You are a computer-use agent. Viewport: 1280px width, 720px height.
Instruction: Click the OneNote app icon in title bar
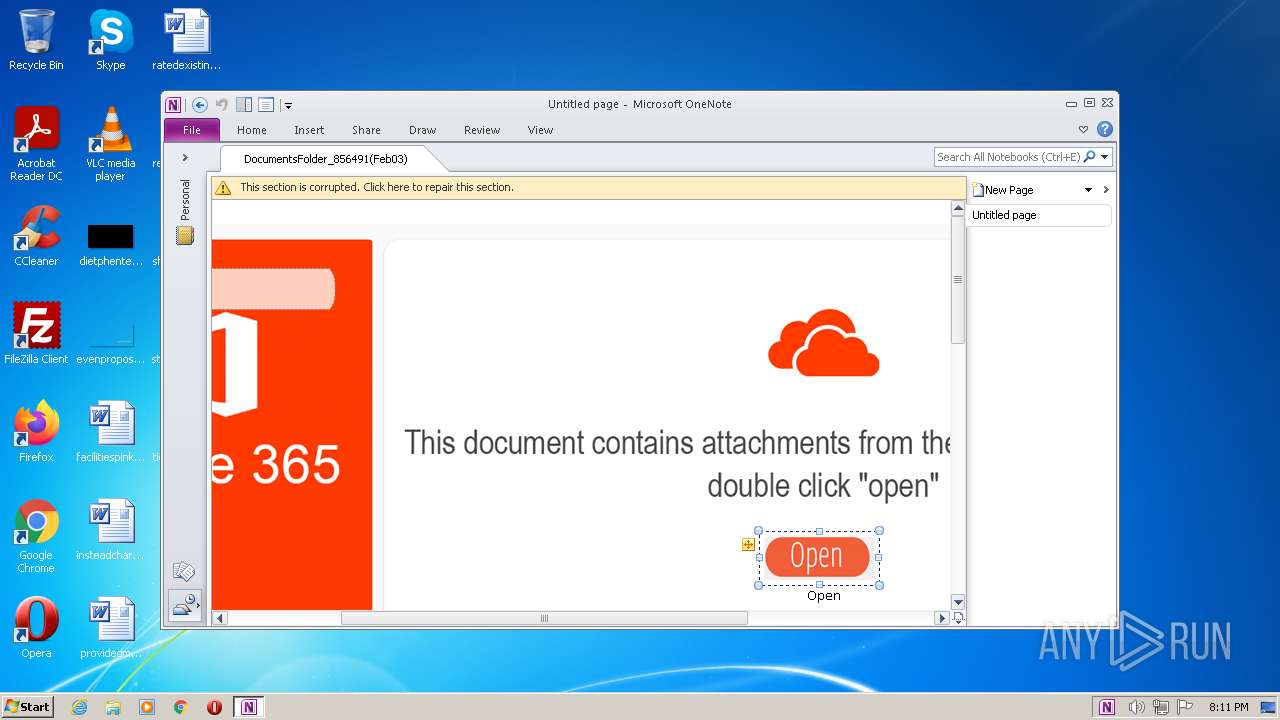coord(173,104)
